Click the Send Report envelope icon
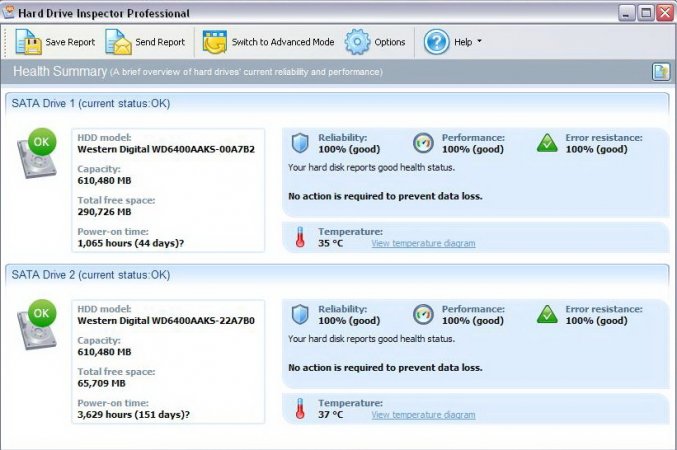This screenshot has width=677, height=450. (x=118, y=42)
